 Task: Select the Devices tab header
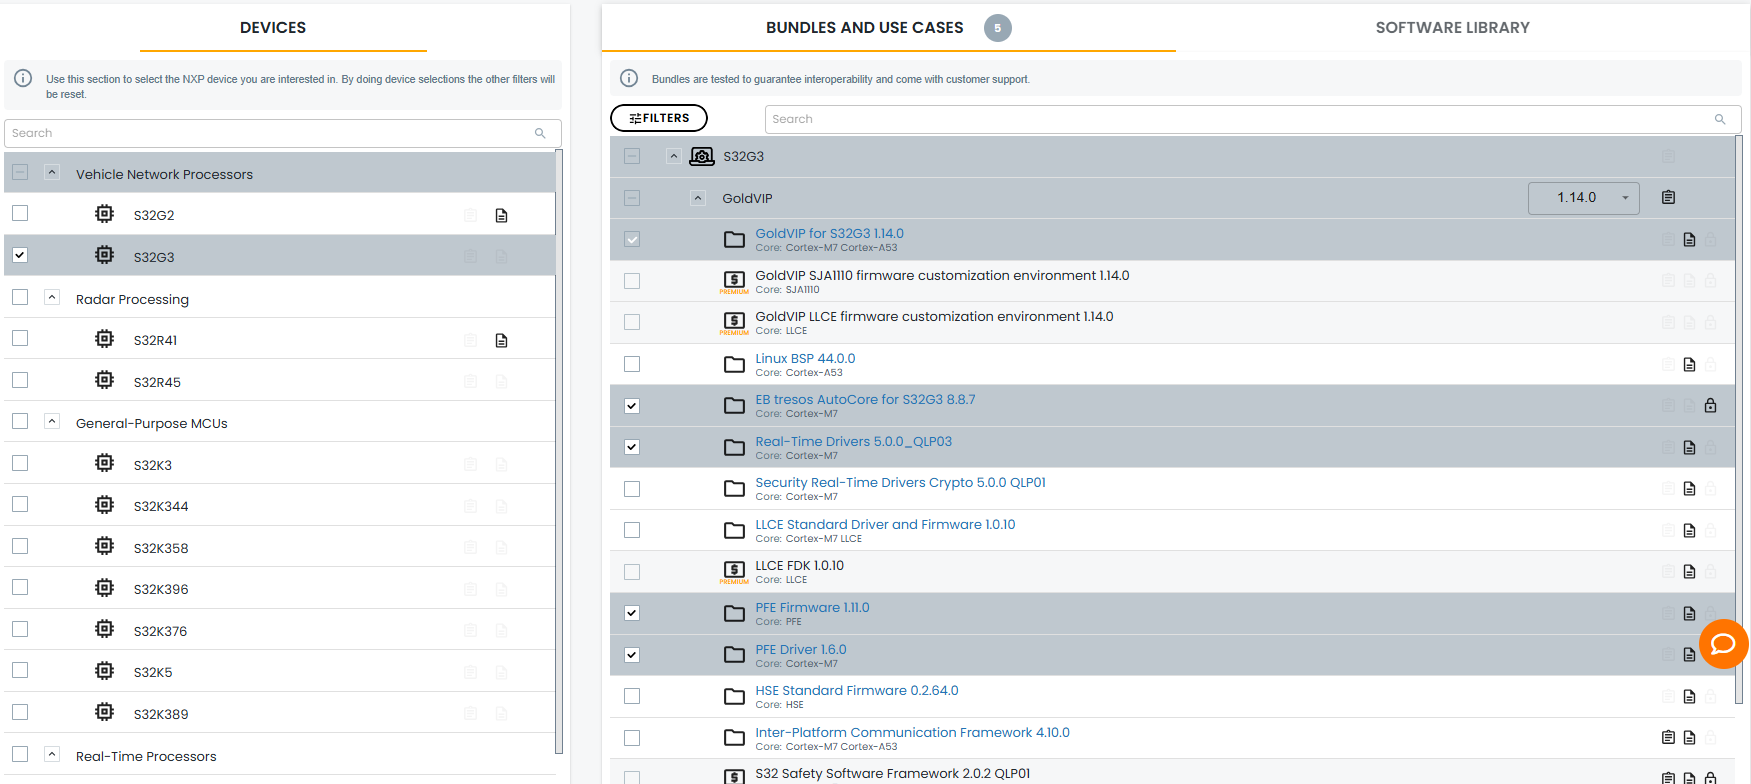(x=273, y=28)
